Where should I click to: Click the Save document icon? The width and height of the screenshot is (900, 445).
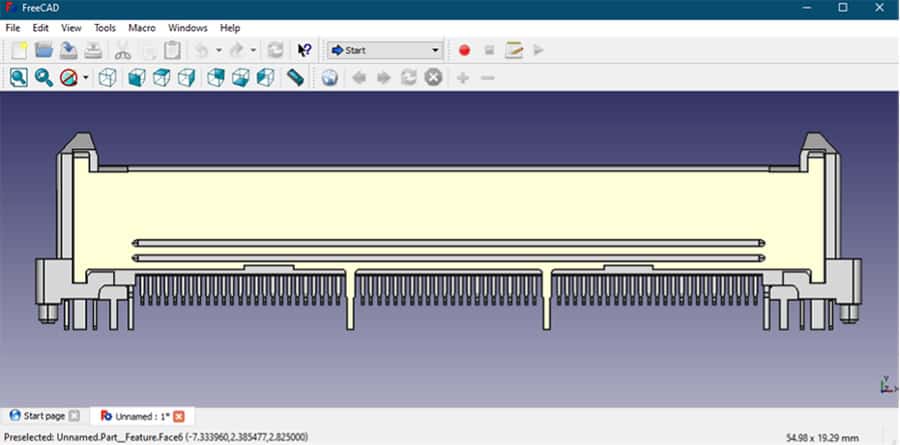pos(69,51)
